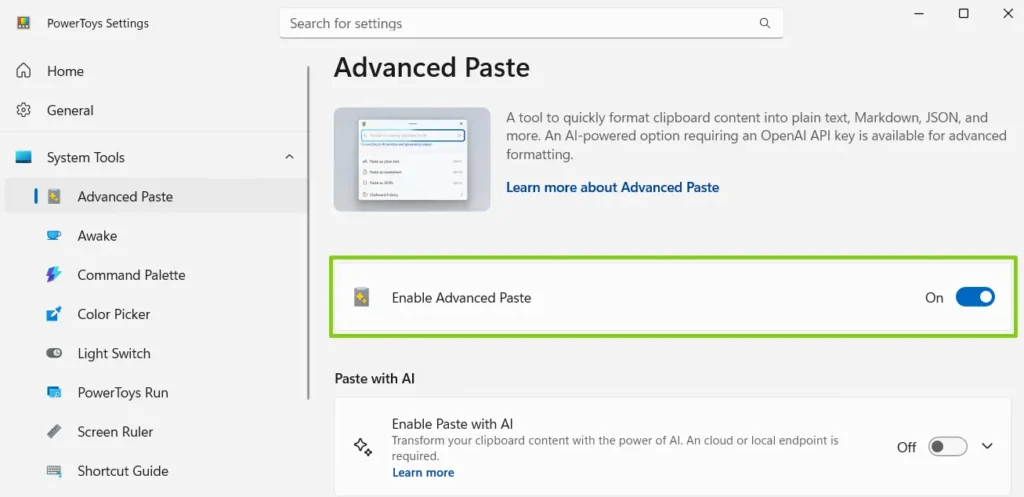Click the Paste with AI sparkle icon

pyautogui.click(x=362, y=447)
